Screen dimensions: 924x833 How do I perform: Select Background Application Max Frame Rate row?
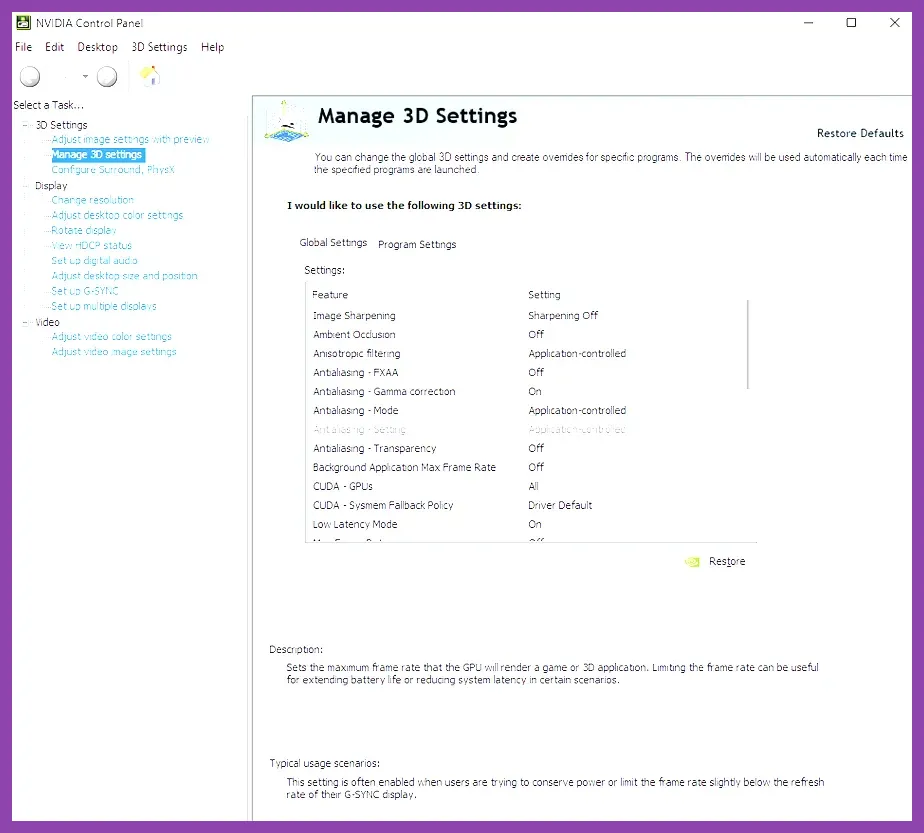[526, 468]
